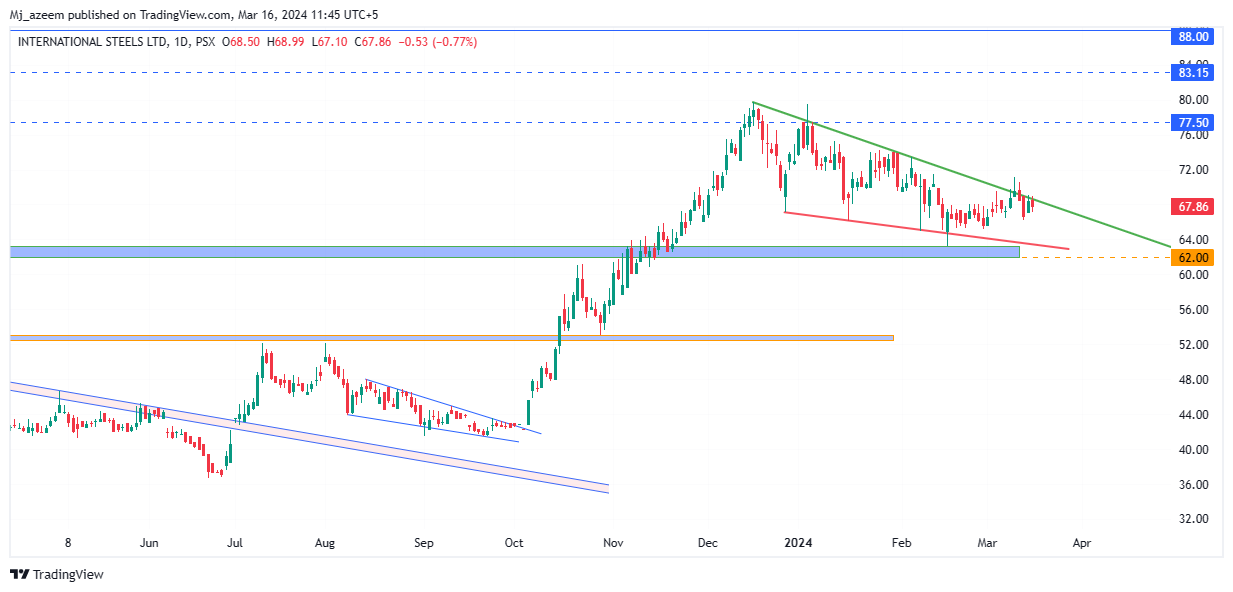Click the 36.00 tick on price scale
The height and width of the screenshot is (592, 1233).
click(x=1194, y=485)
